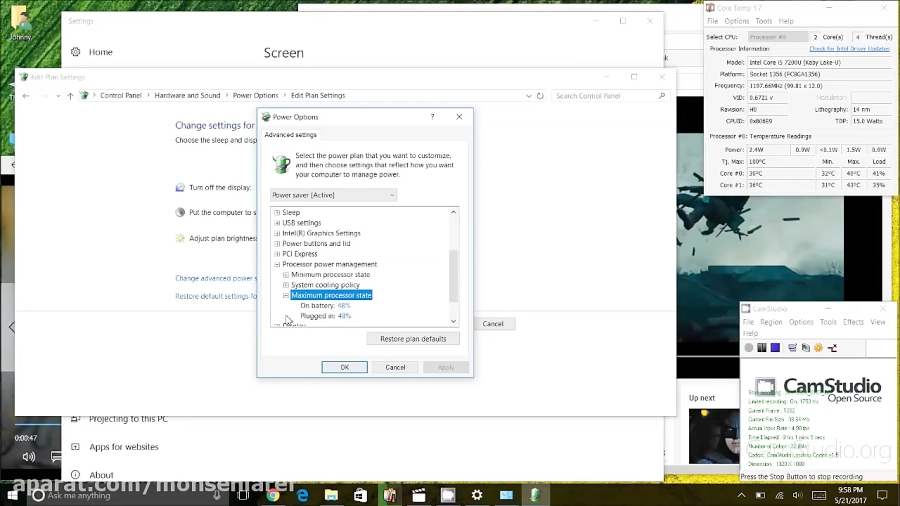Expand Intel(R) Graphics Settings node
The width and height of the screenshot is (900, 506).
coord(277,233)
